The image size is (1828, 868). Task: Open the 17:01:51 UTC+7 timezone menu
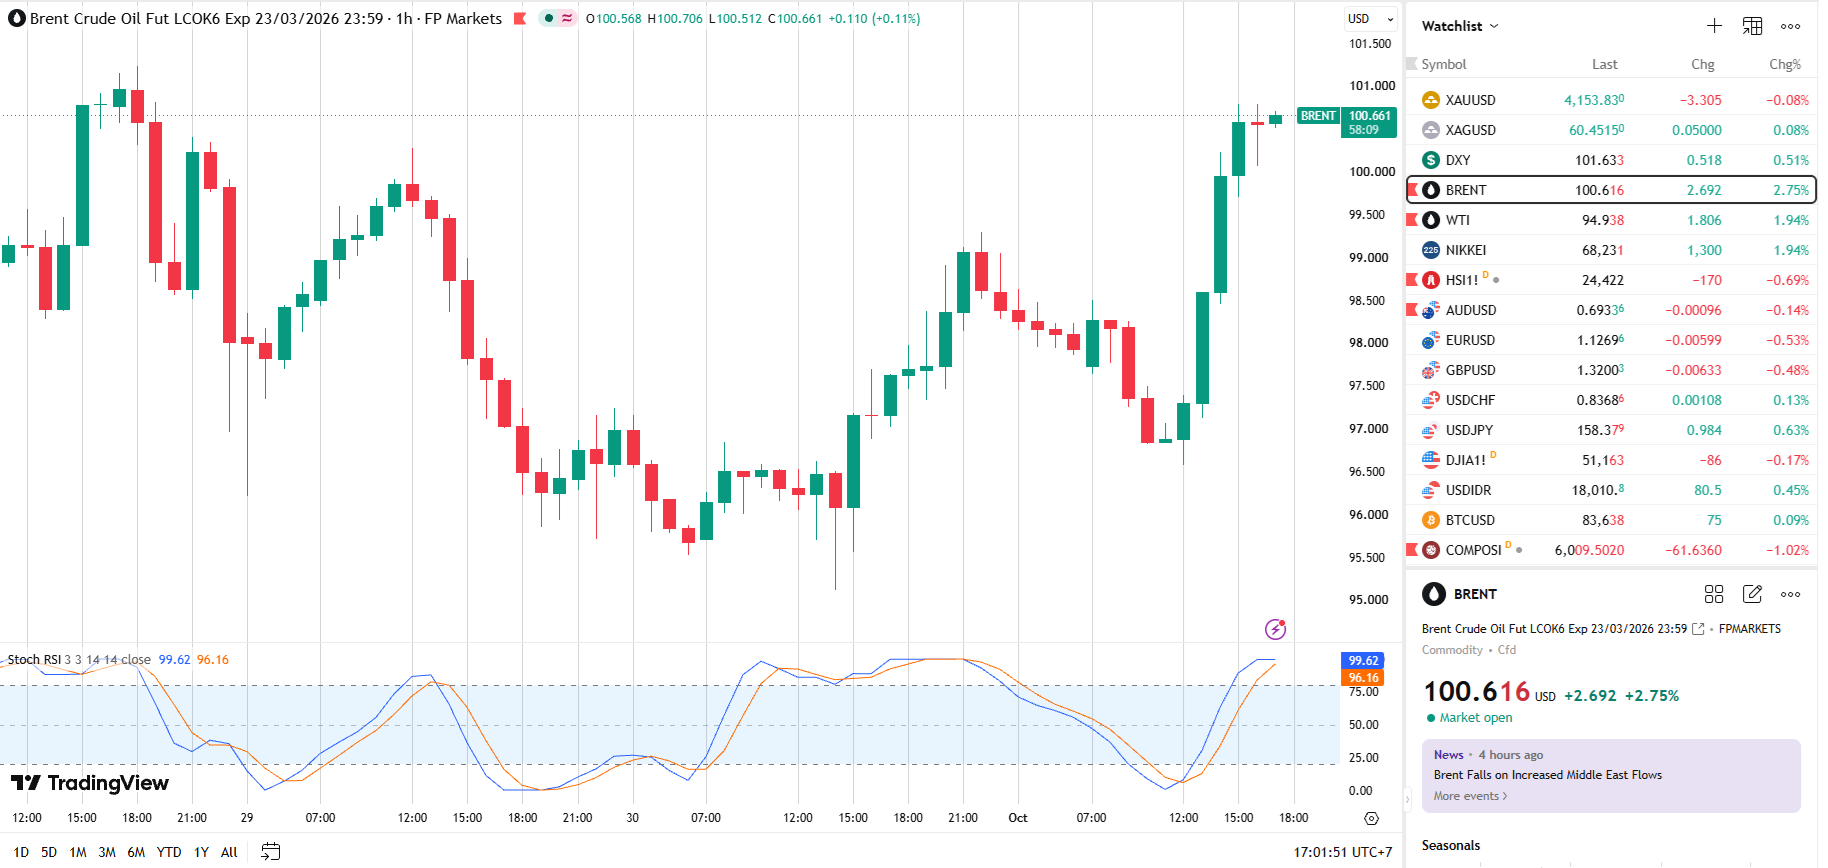[1343, 852]
